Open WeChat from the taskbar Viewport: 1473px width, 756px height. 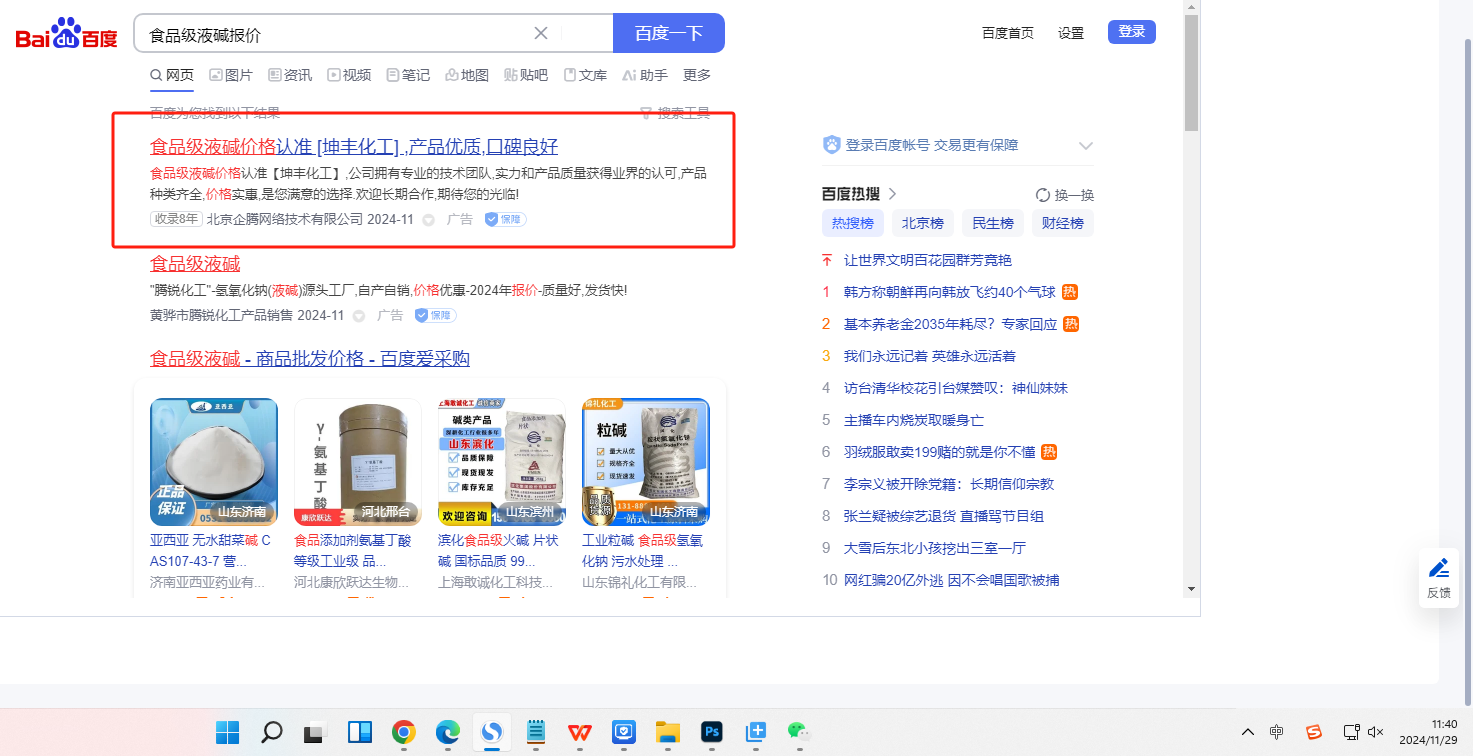[x=797, y=732]
